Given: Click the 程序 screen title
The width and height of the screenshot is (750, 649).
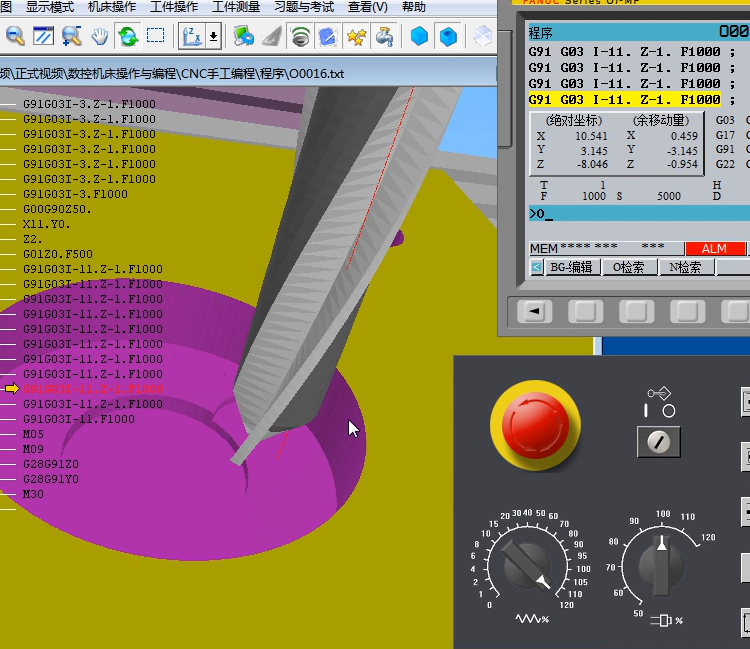Looking at the screenshot, I should coord(540,33).
